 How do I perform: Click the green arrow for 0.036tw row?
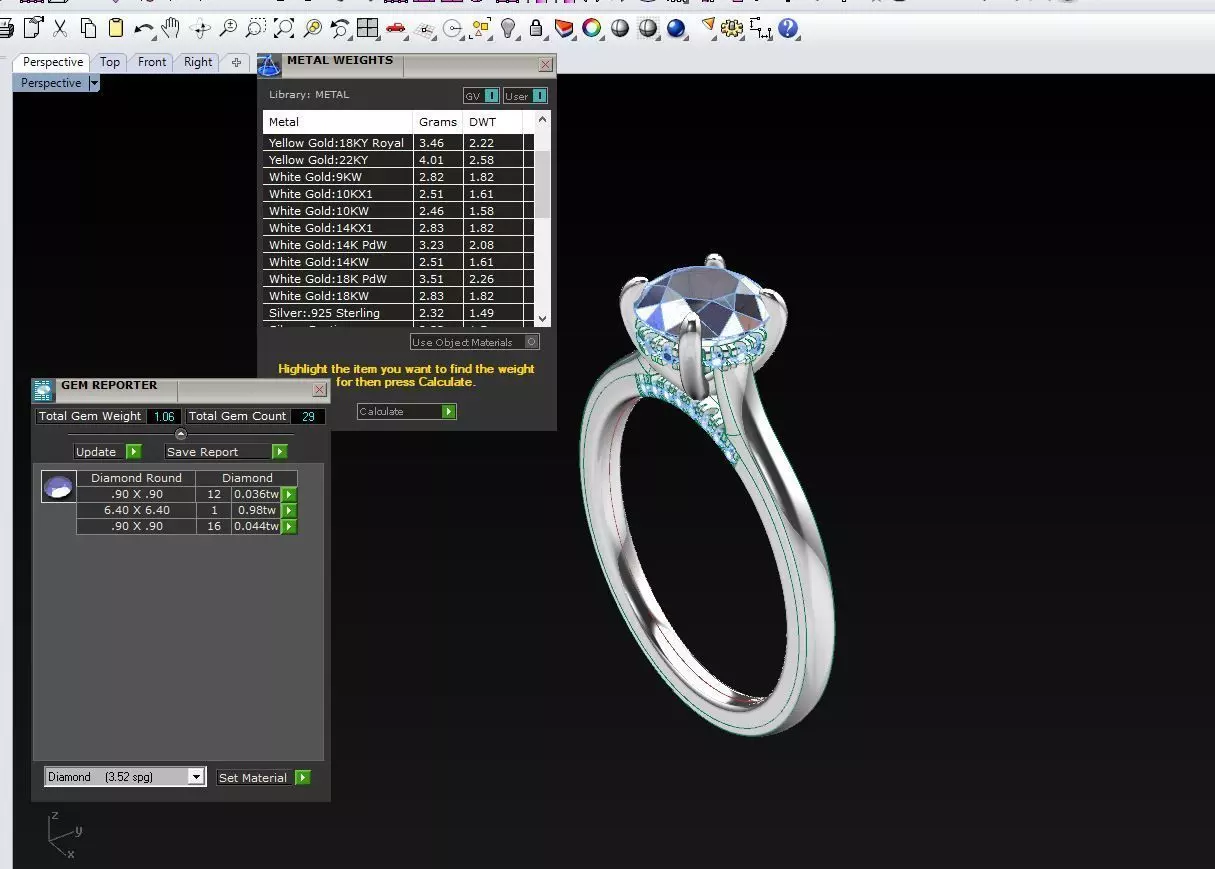point(289,494)
